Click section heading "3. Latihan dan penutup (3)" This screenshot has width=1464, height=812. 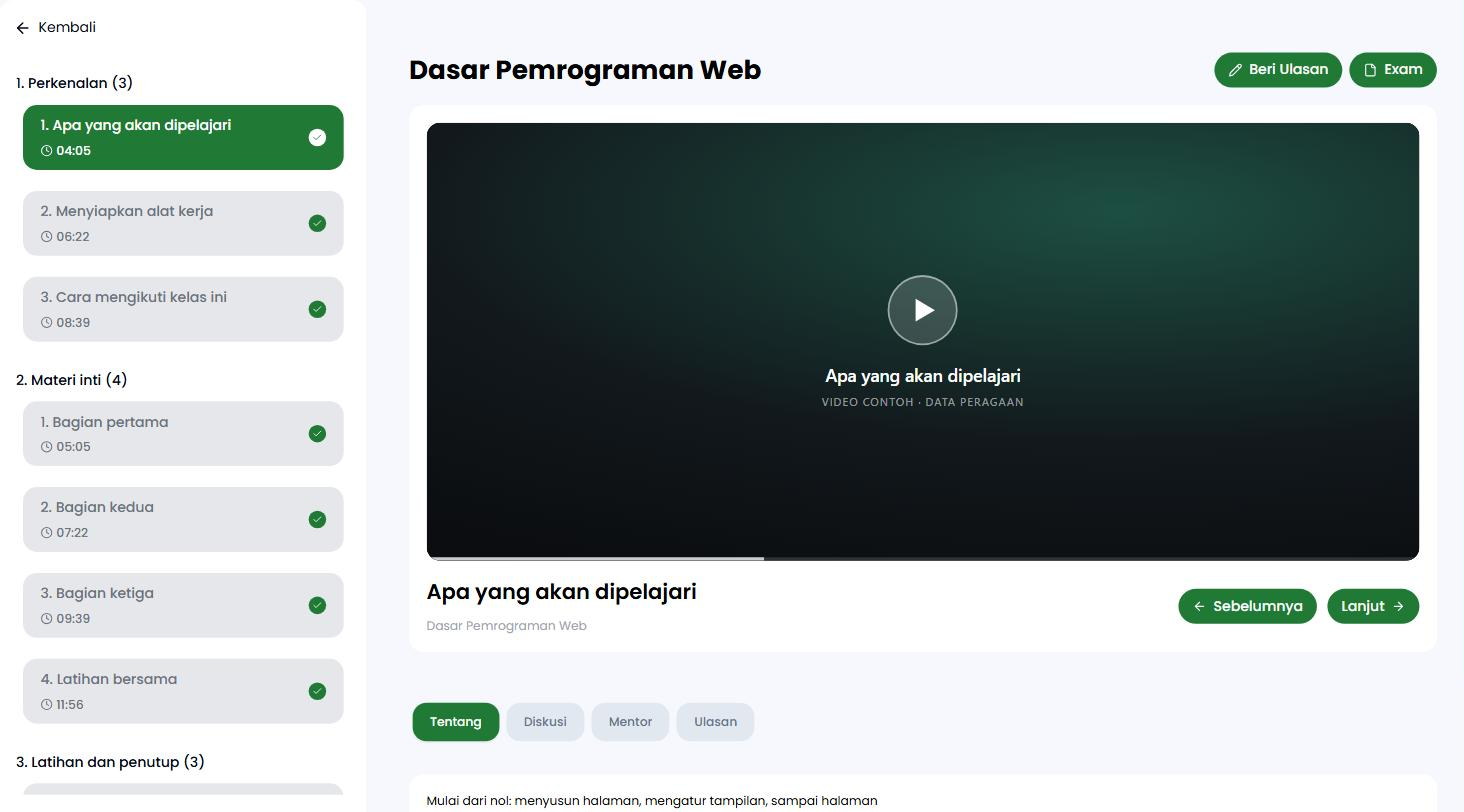111,762
